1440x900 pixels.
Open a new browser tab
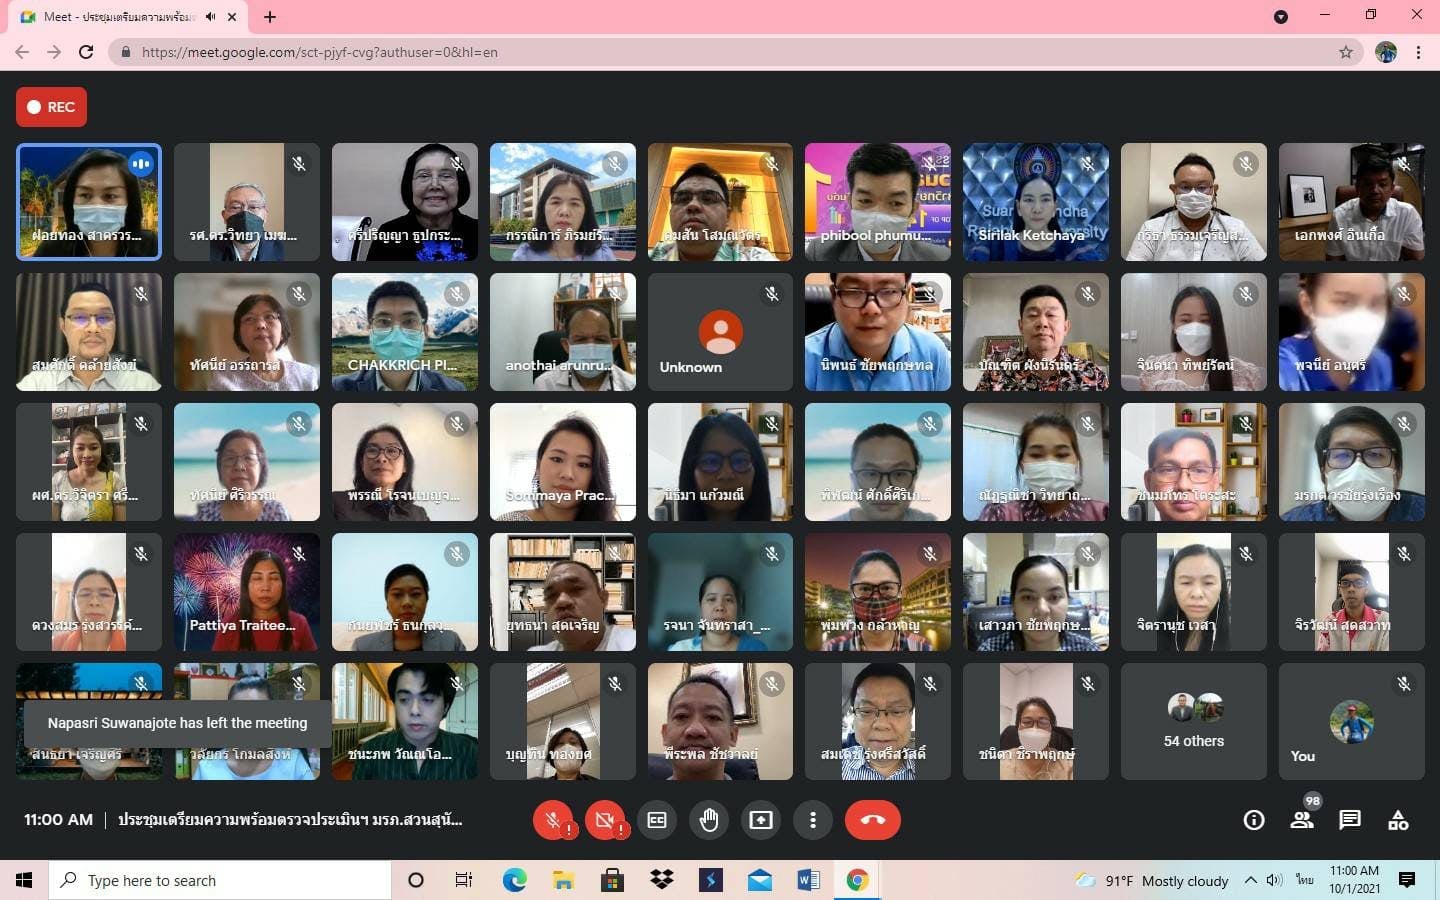(x=270, y=17)
